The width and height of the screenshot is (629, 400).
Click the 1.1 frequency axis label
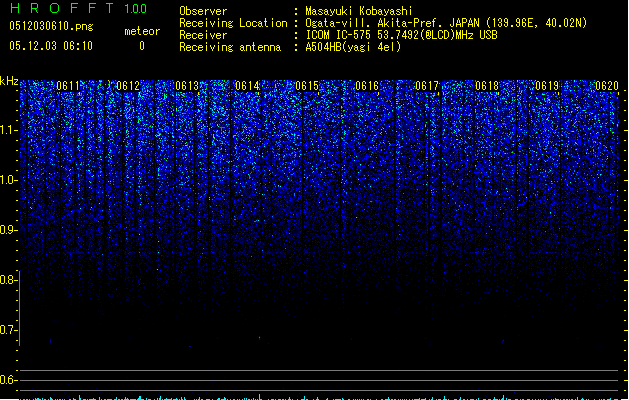coord(9,130)
